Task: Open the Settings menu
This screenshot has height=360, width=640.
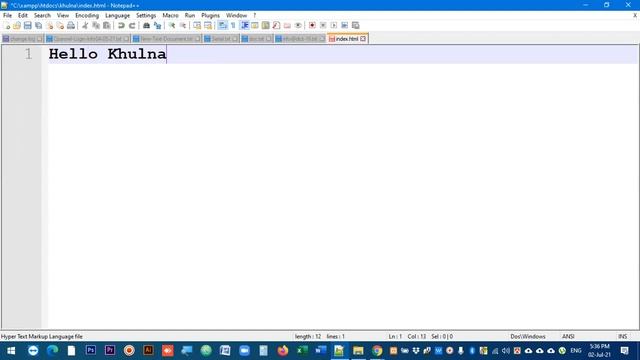Action: coord(146,15)
